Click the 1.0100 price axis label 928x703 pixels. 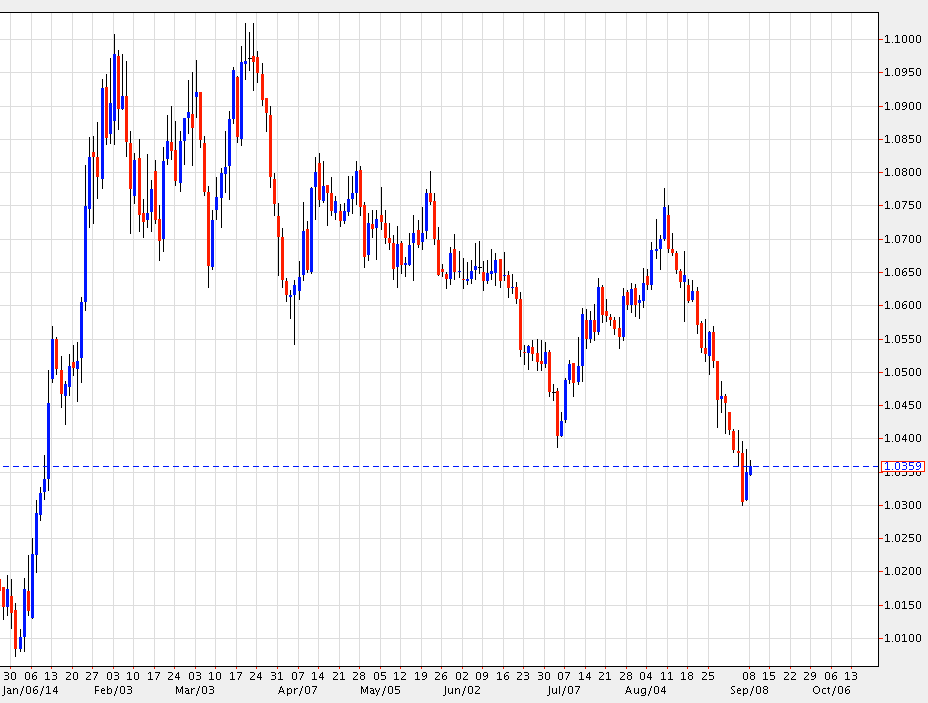click(903, 638)
